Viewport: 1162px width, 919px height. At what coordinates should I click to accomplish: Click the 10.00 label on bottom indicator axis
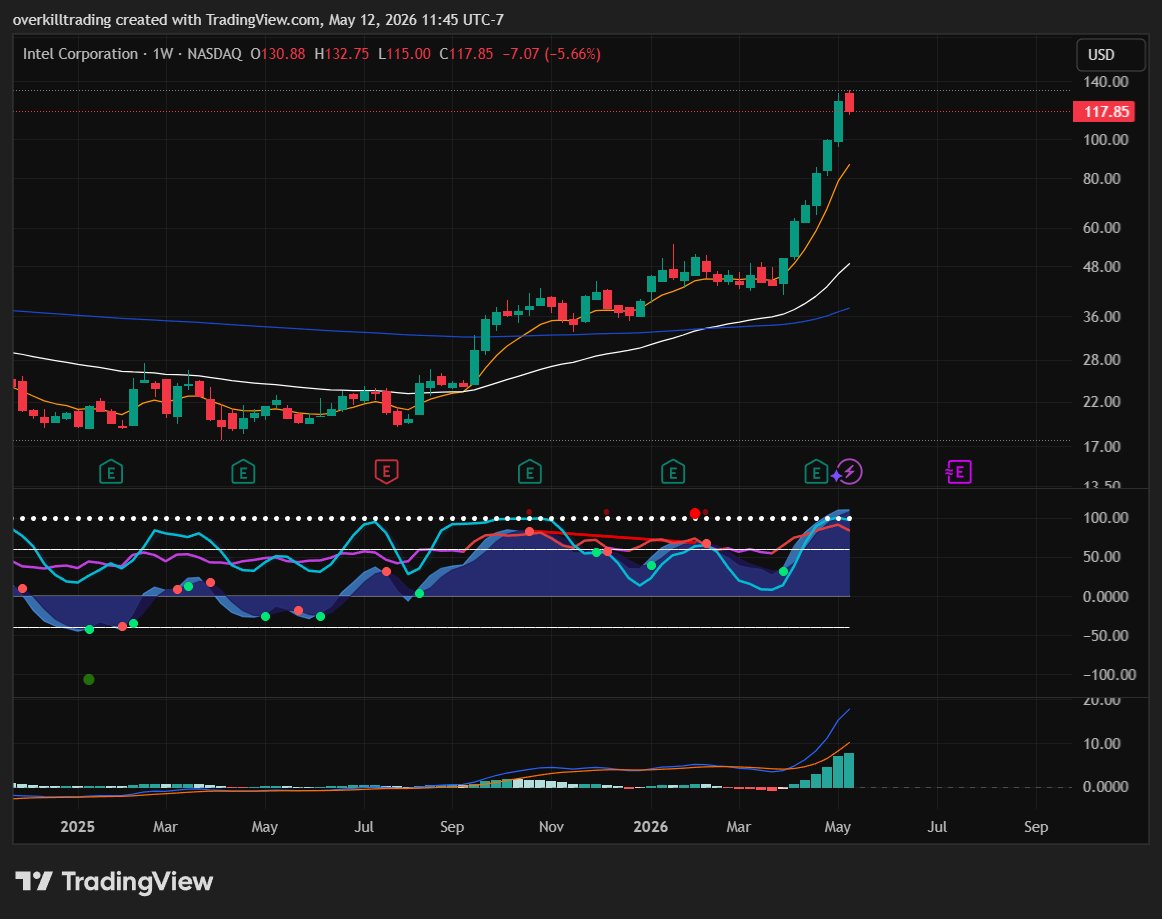coord(1101,743)
